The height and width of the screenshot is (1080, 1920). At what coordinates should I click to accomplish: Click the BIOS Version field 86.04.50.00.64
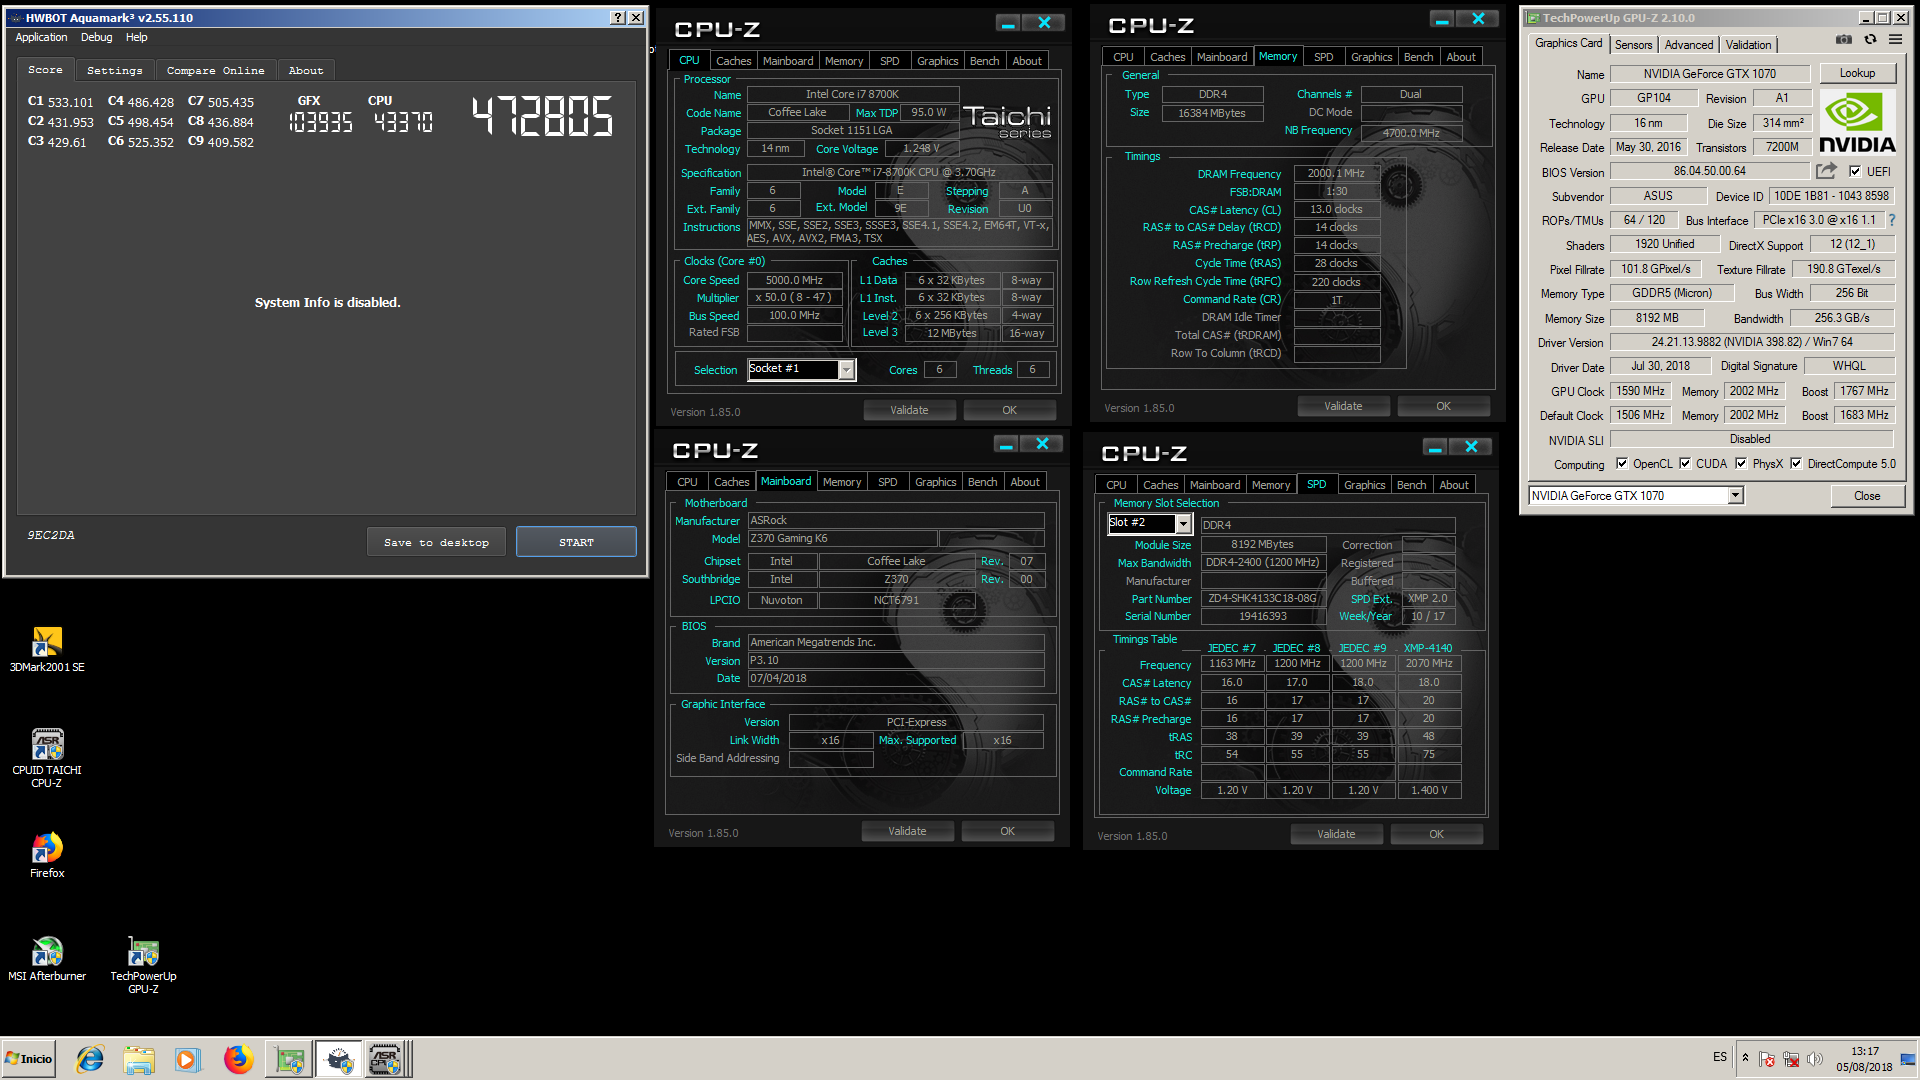pyautogui.click(x=1709, y=171)
